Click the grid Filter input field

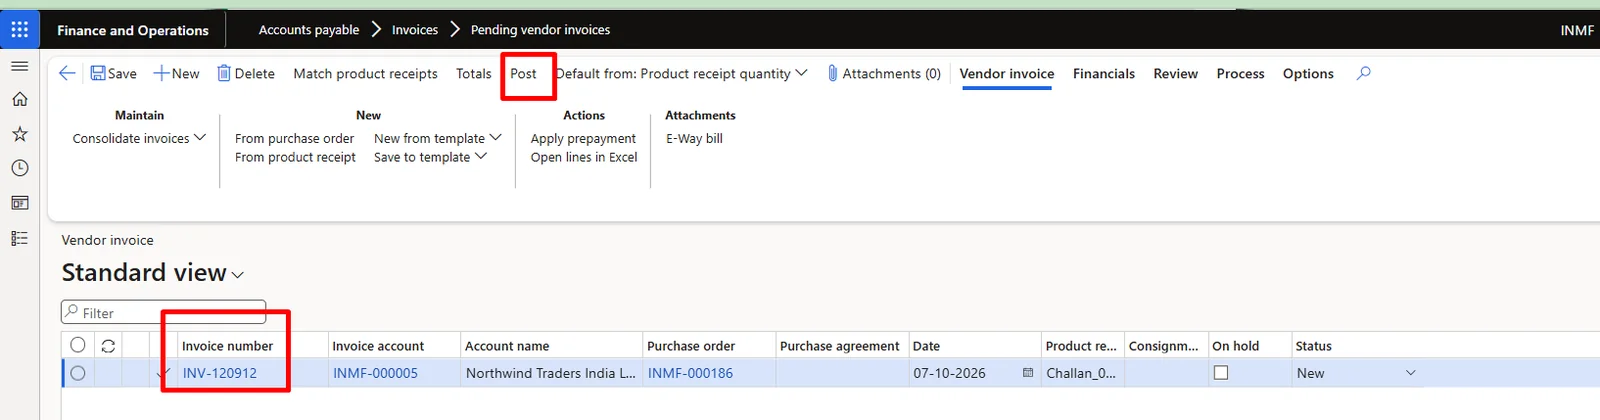pos(164,312)
